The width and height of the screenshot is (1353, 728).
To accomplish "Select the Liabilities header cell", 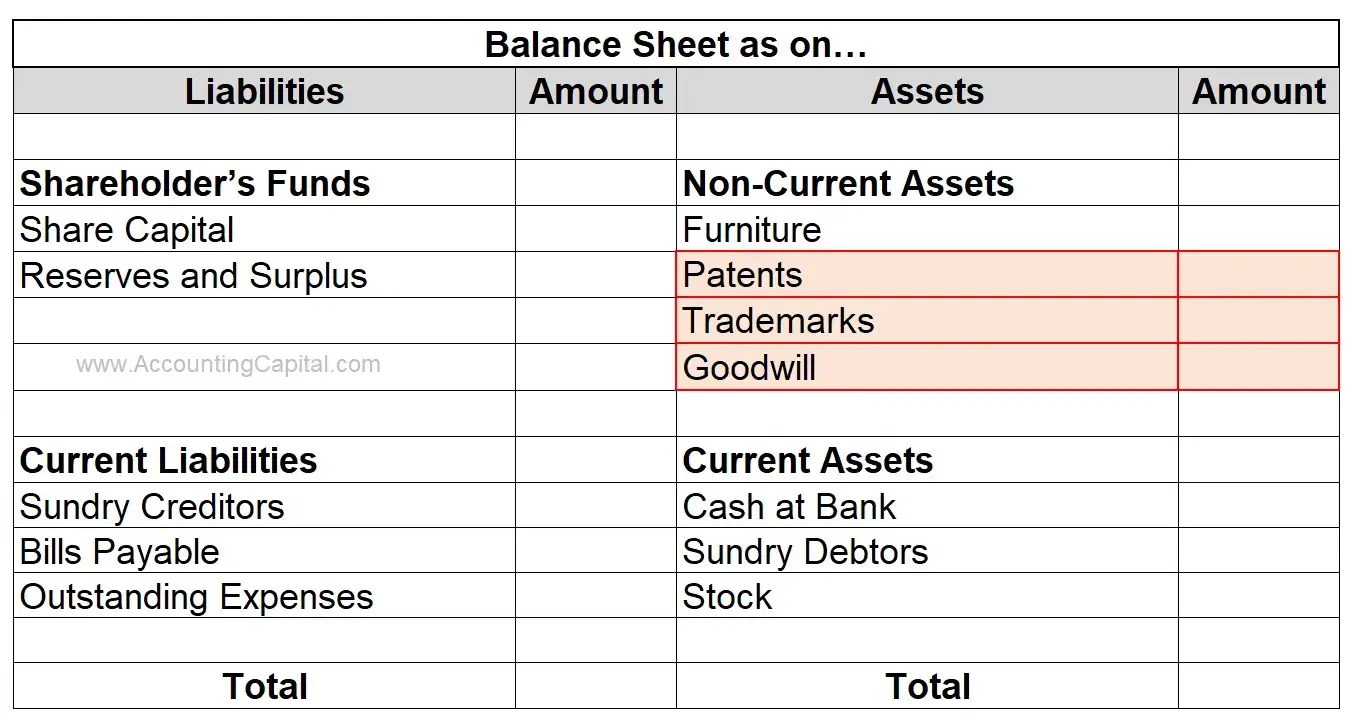I will pos(265,91).
